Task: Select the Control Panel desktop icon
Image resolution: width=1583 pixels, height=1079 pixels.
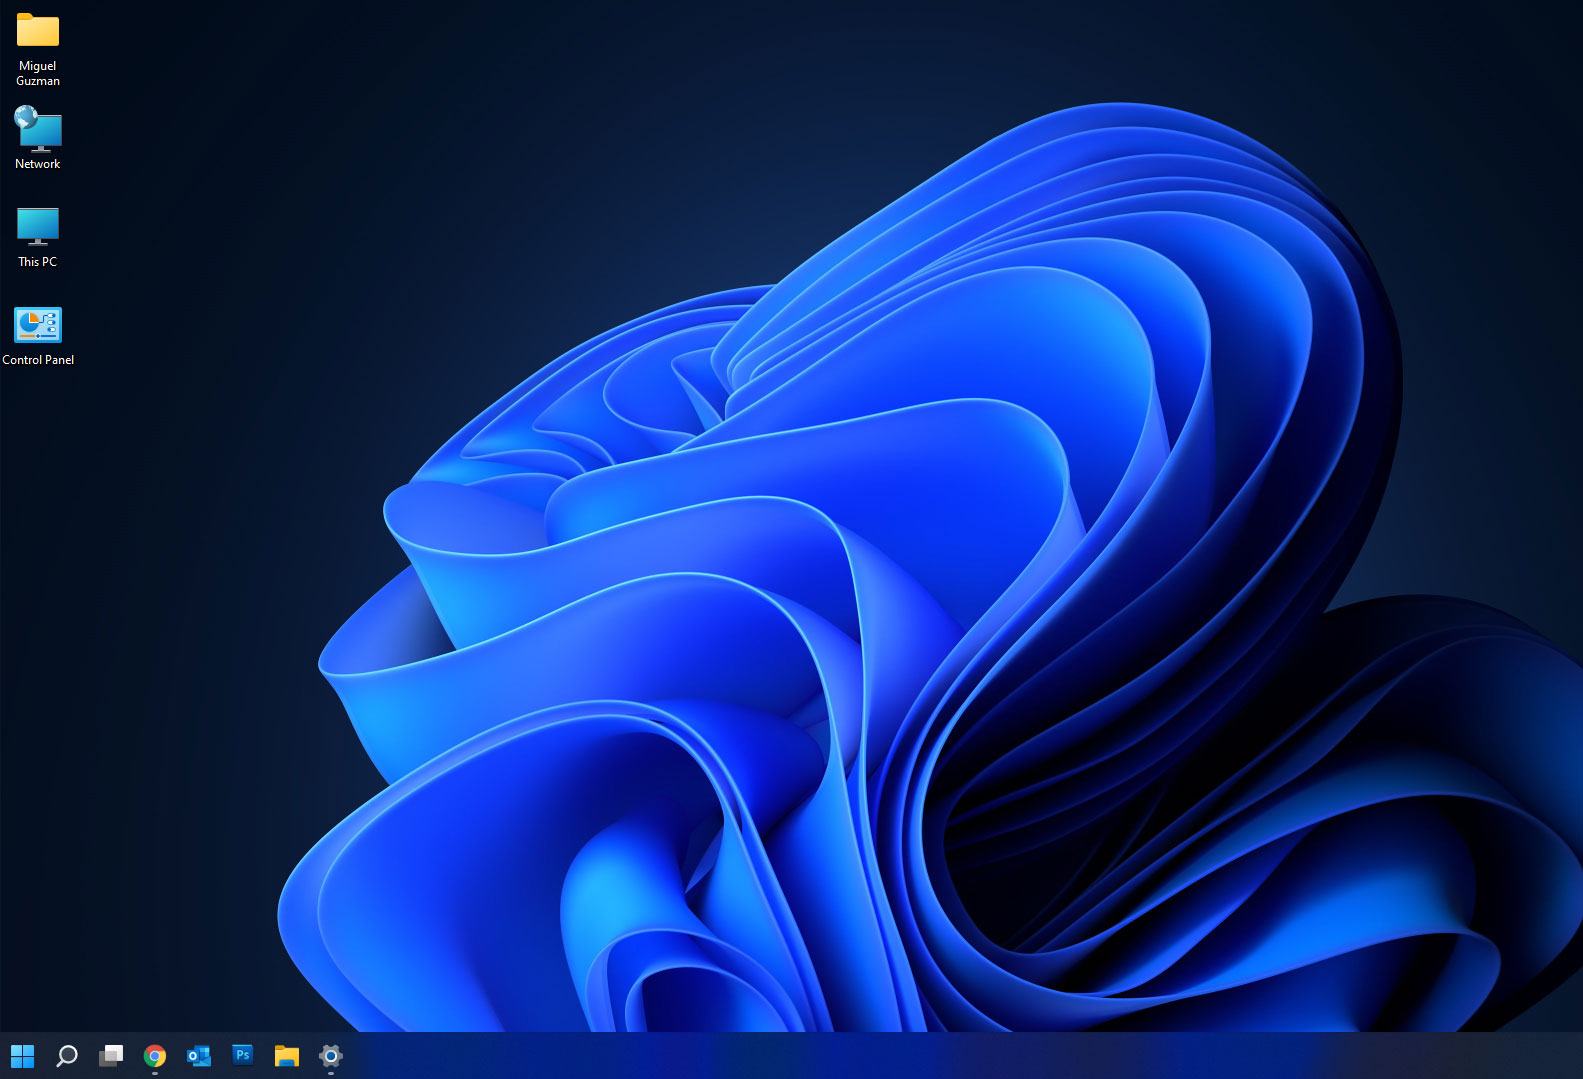Action: pos(38,325)
